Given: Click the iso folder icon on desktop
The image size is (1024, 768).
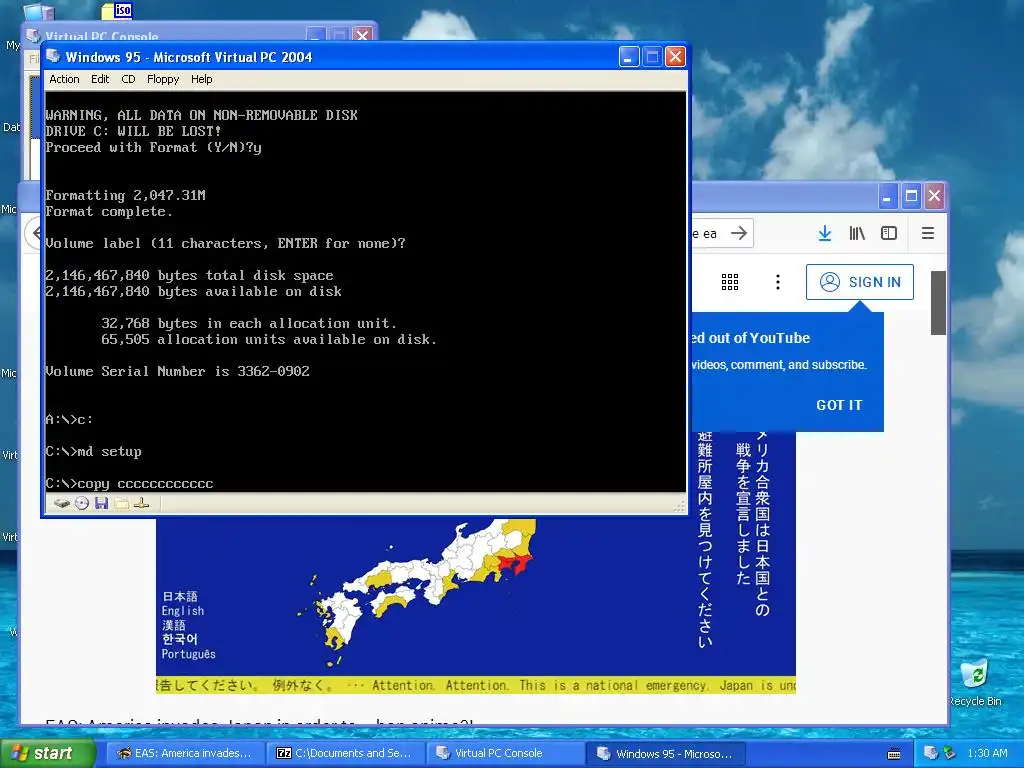Looking at the screenshot, I should (118, 10).
